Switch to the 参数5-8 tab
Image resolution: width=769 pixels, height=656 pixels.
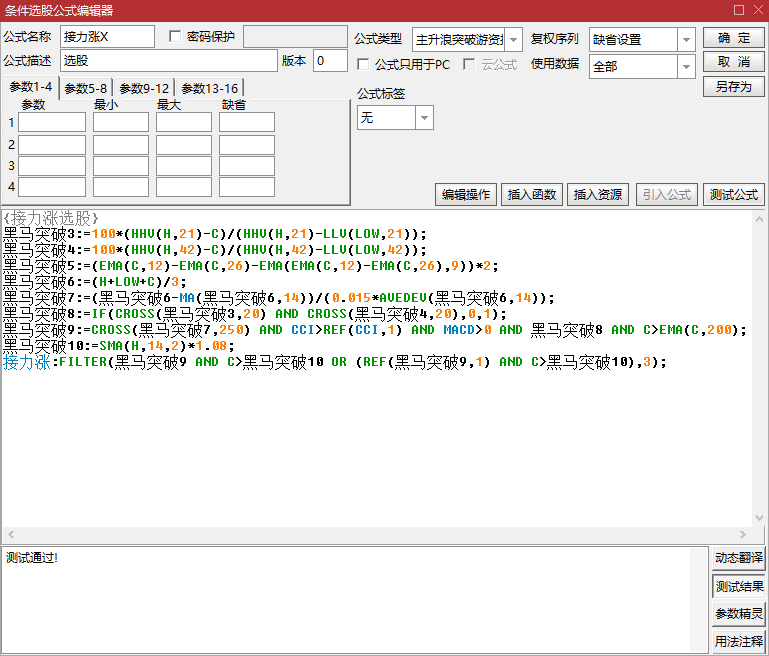[x=86, y=88]
